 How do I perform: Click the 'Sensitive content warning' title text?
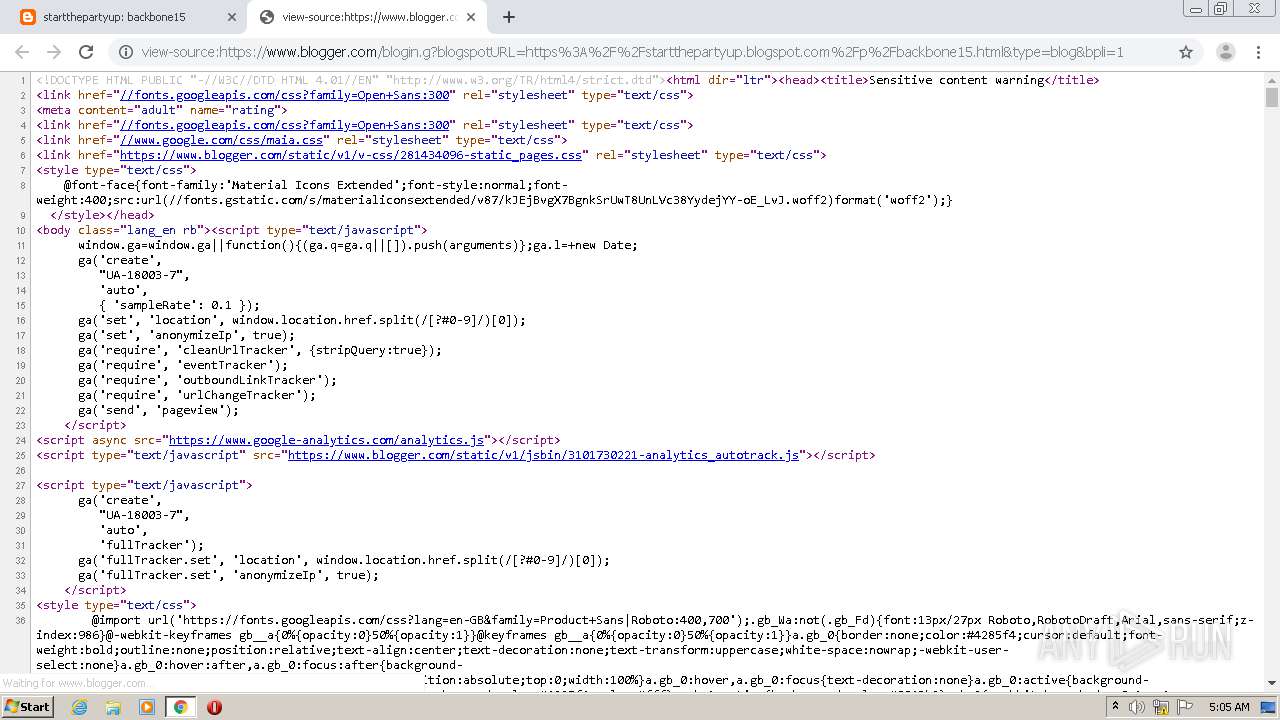tap(956, 80)
